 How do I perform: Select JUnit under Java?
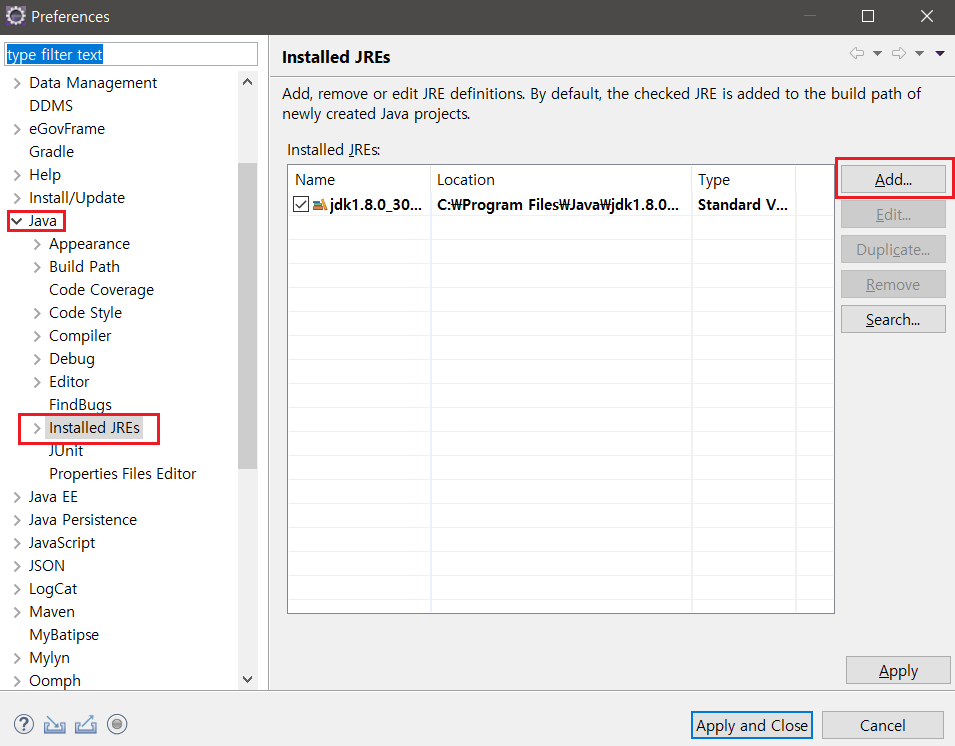tap(66, 451)
